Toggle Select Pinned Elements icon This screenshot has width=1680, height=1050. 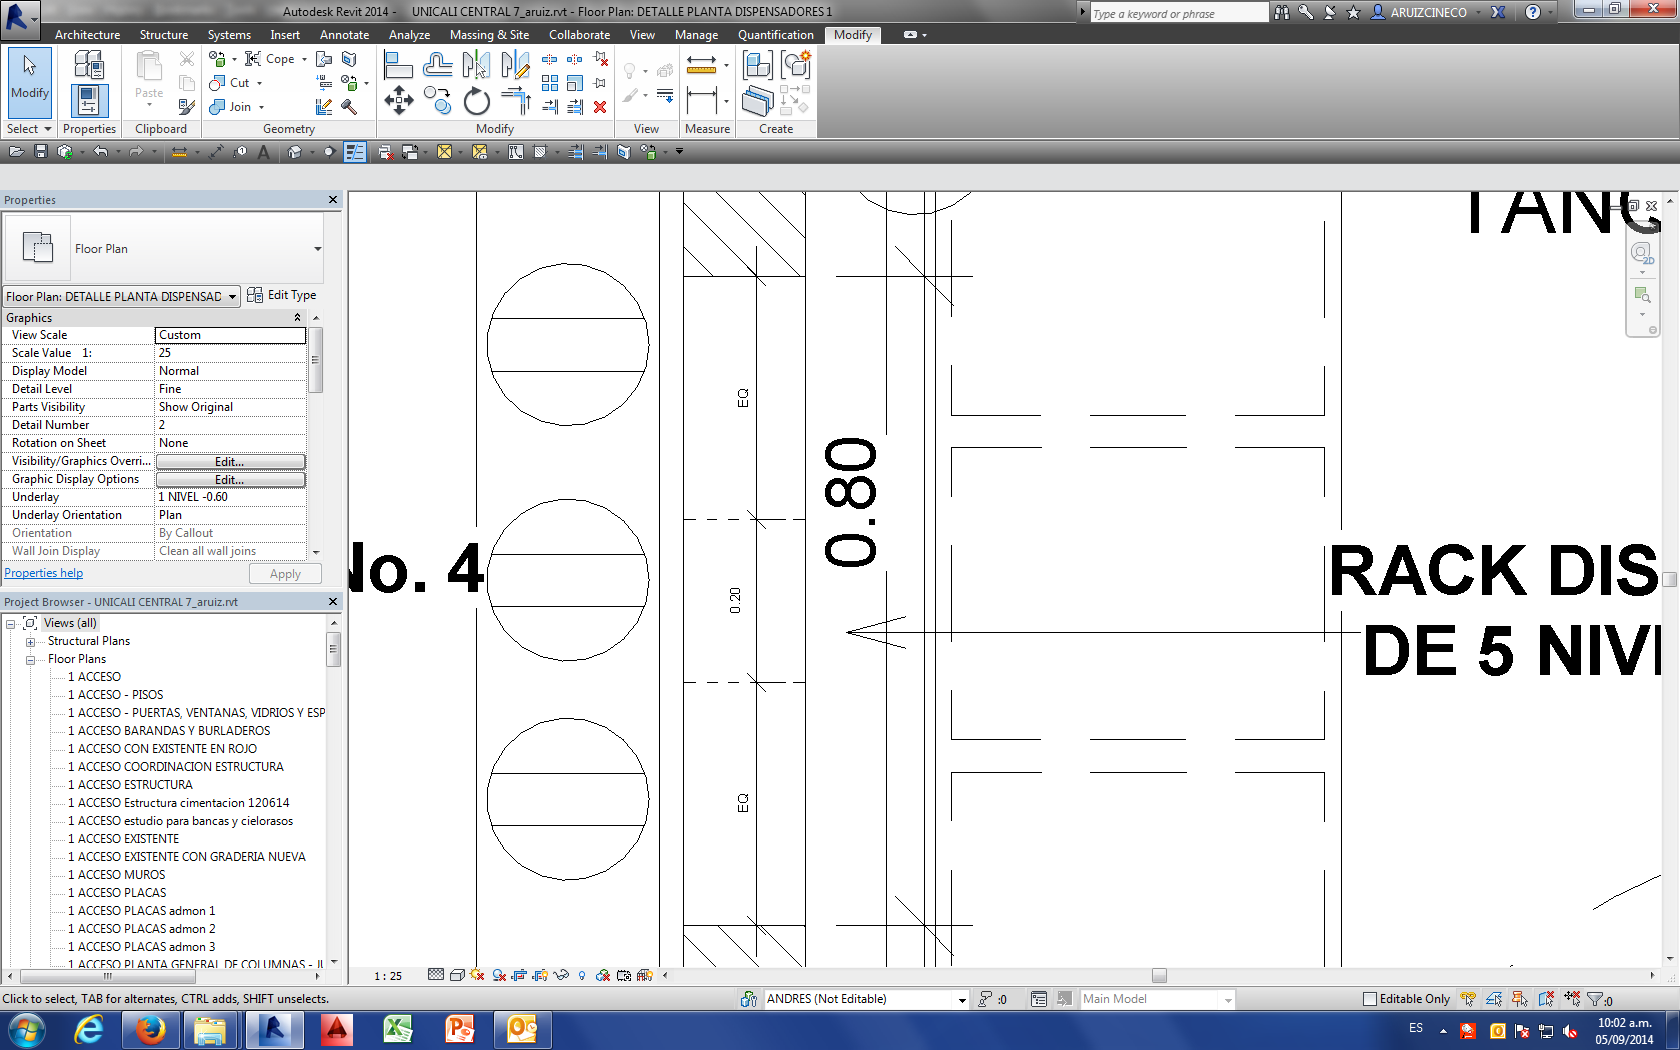tap(1520, 999)
